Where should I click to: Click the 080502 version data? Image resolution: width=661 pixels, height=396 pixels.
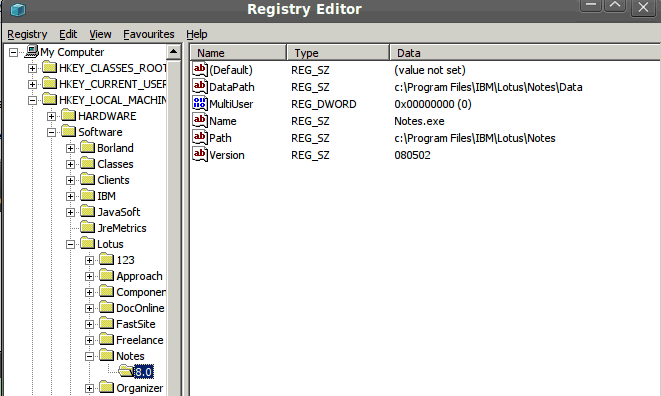[x=412, y=155]
